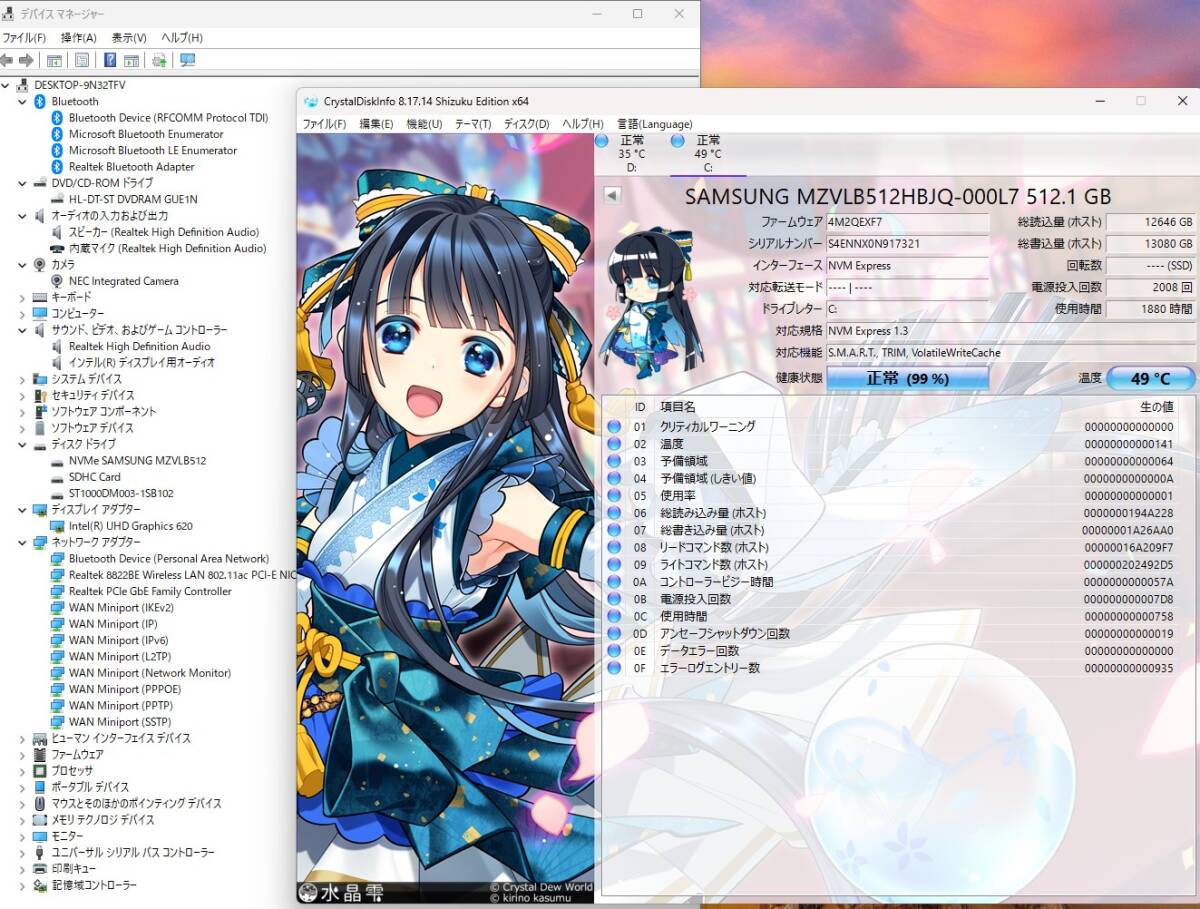Collapse the Bluetooth category in Device Manager

(x=22, y=100)
